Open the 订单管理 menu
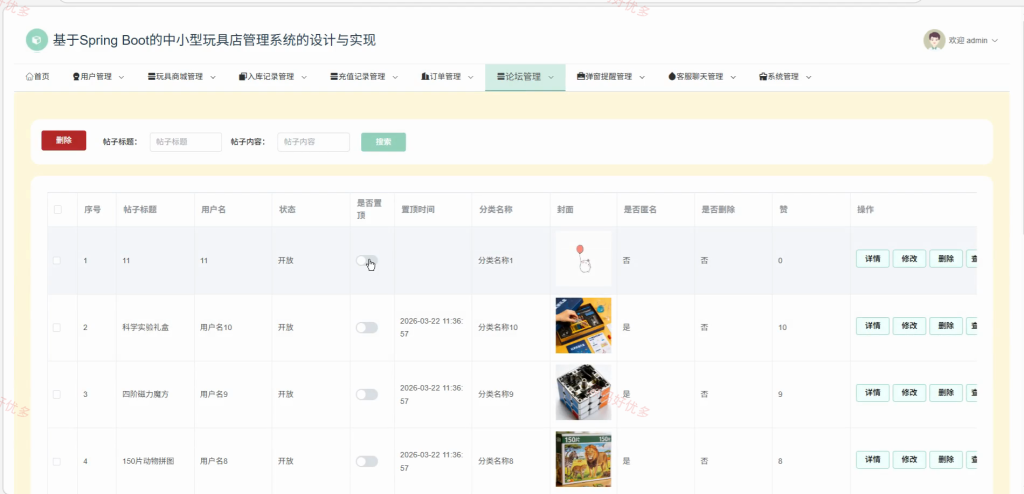Image resolution: width=1024 pixels, height=494 pixels. (448, 77)
